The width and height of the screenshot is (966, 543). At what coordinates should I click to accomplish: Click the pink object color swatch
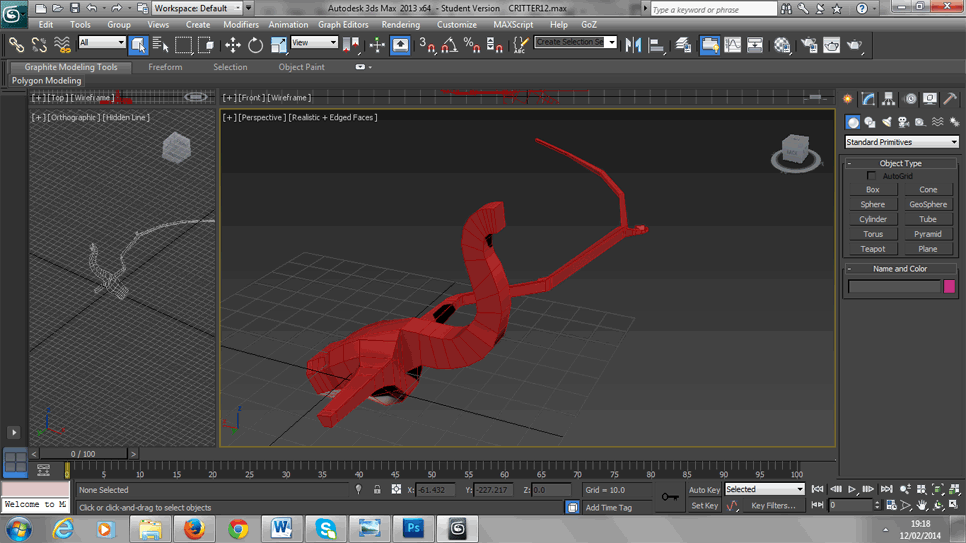(949, 287)
